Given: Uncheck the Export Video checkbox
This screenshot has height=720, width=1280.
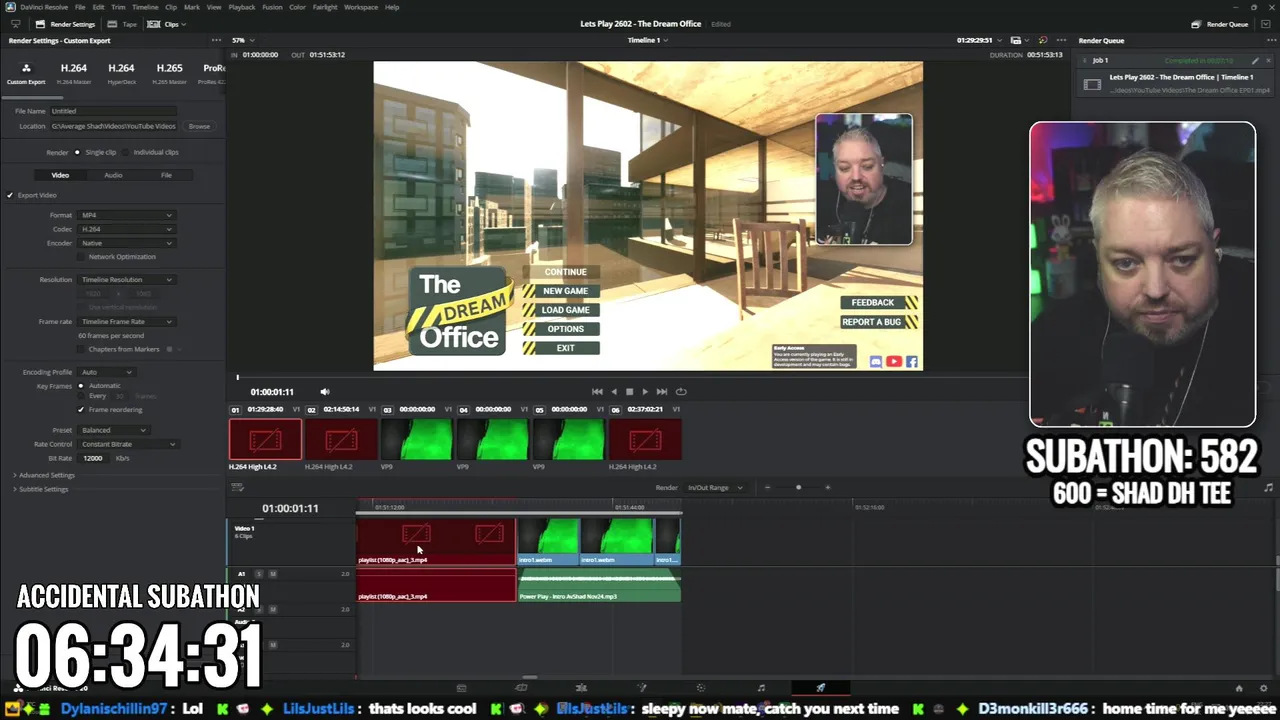Looking at the screenshot, I should [x=10, y=195].
